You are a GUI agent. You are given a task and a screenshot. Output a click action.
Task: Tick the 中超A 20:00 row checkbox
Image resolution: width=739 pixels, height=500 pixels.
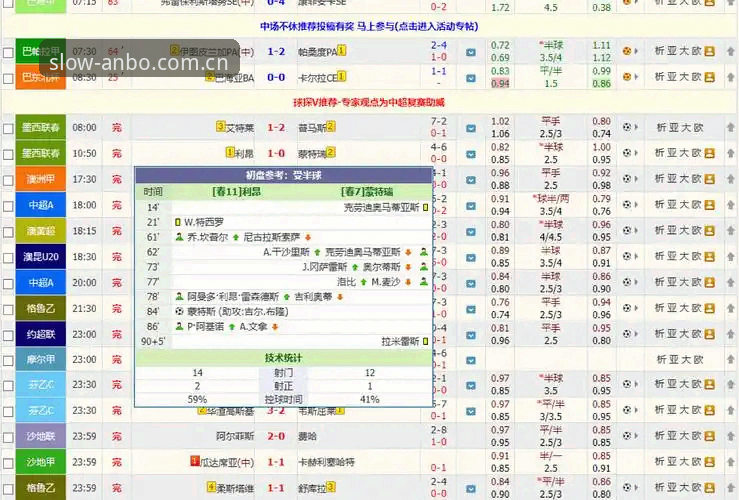point(8,284)
